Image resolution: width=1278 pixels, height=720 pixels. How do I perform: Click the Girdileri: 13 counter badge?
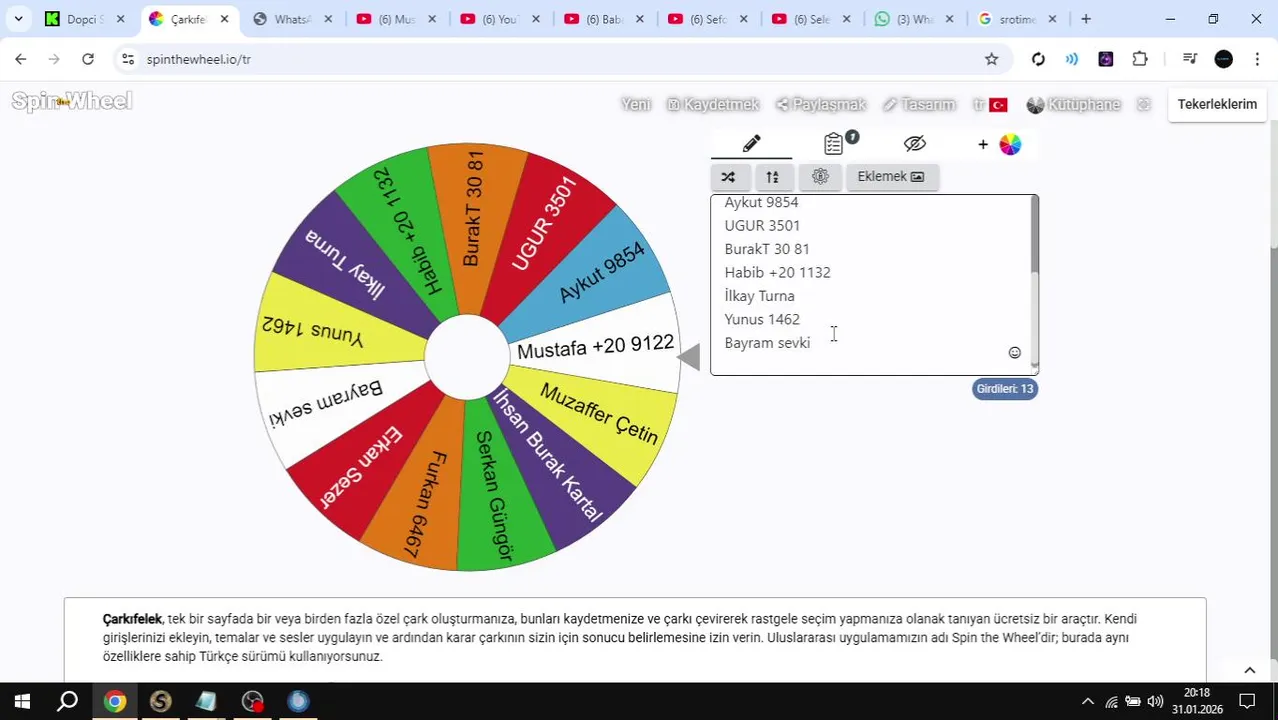coord(1005,389)
